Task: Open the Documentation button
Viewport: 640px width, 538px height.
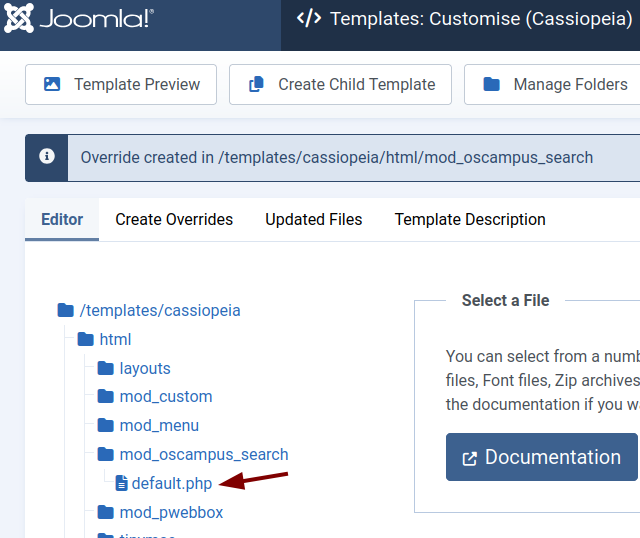Action: pyautogui.click(x=542, y=457)
